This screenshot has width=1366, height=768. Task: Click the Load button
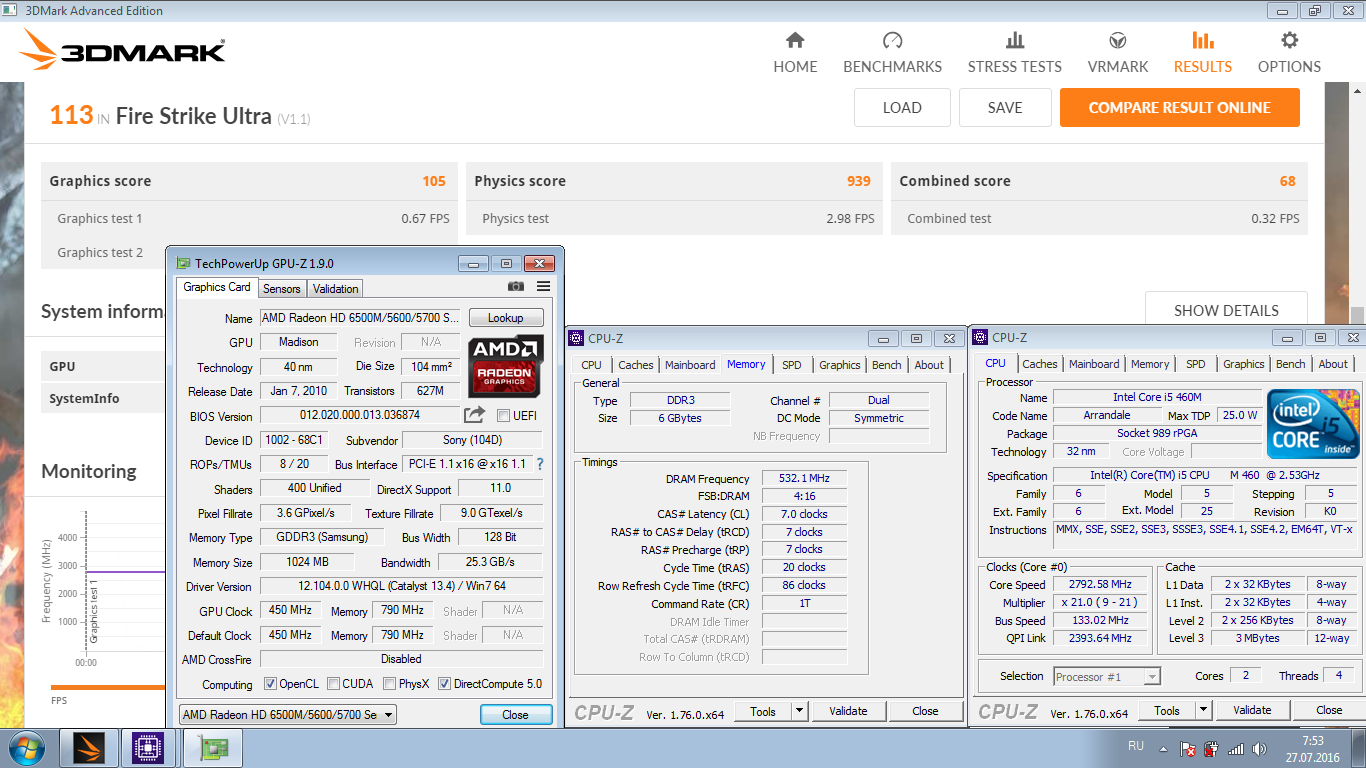[902, 108]
